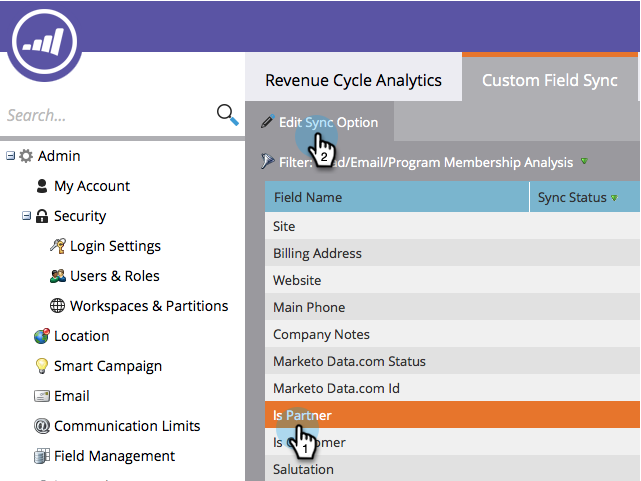Screen dimensions: 641x481
Task: Click the Communication Limits at-sign icon
Action: pos(42,426)
